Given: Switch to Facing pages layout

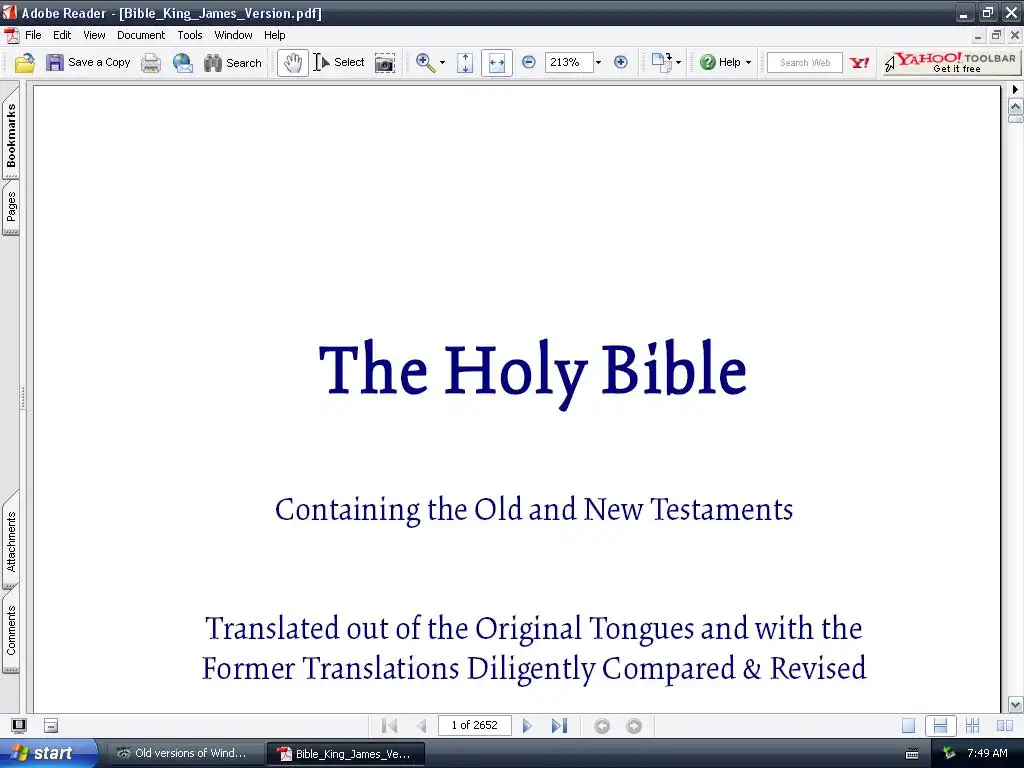Looking at the screenshot, I should 1004,726.
